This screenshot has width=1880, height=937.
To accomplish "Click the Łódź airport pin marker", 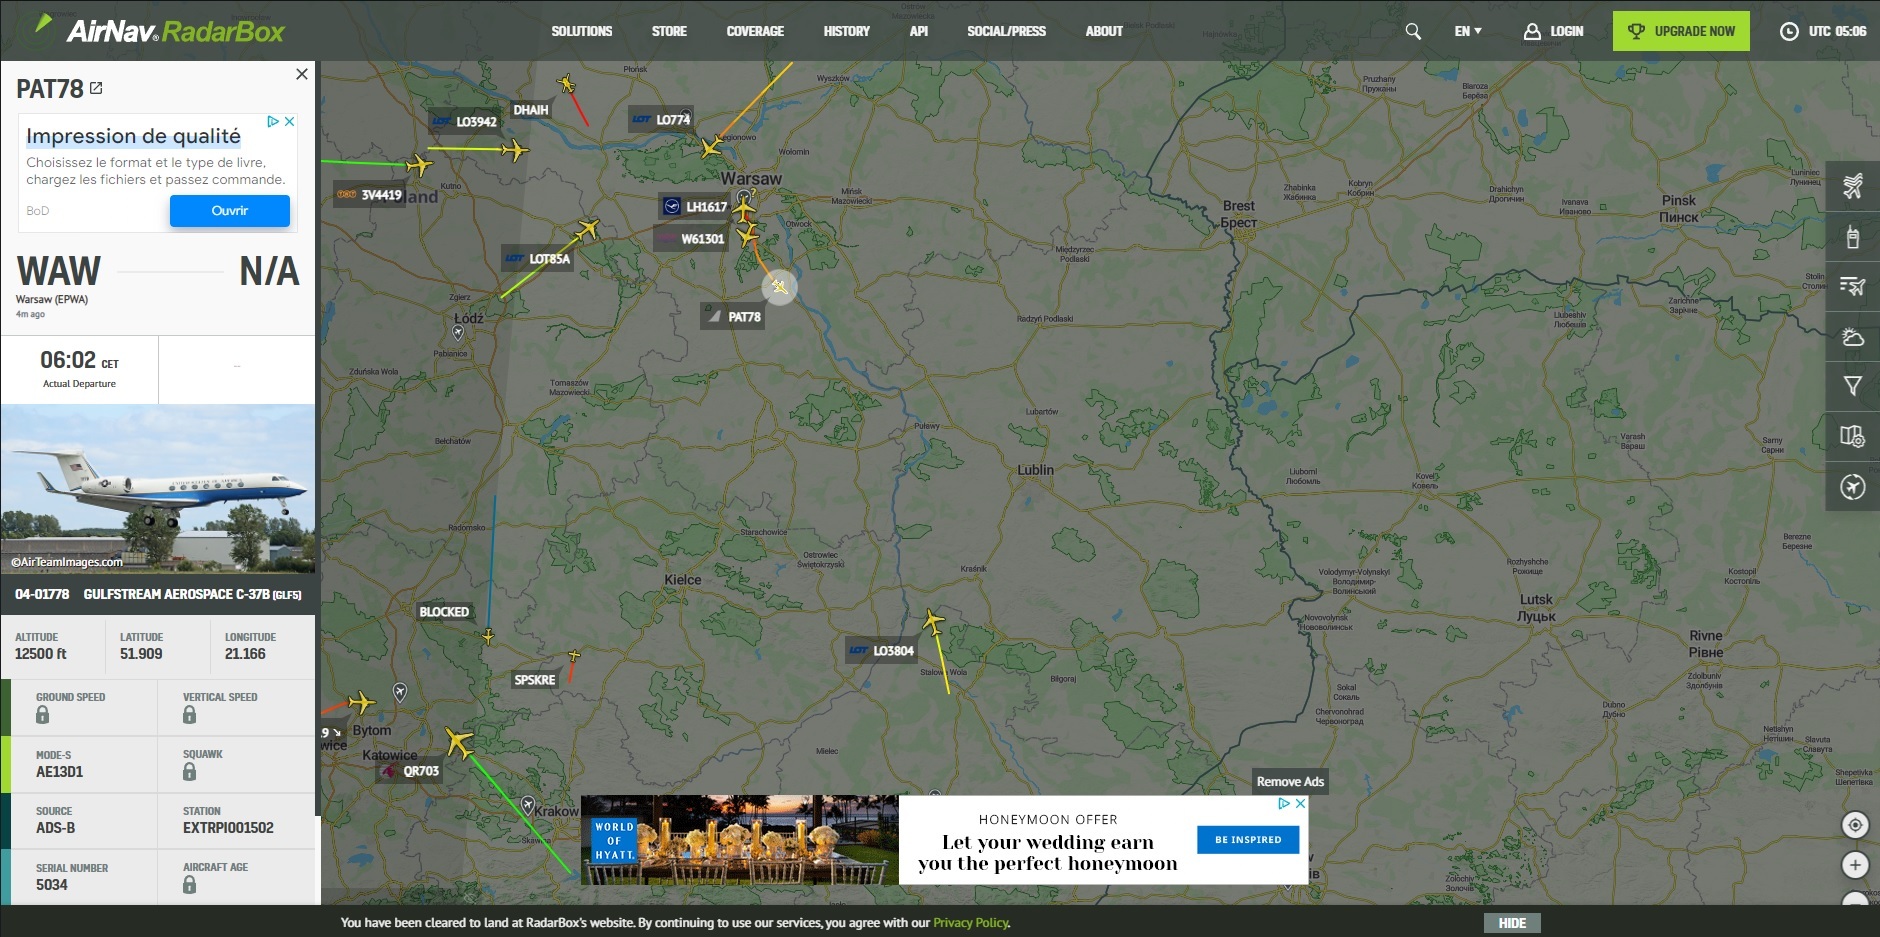I will tap(459, 332).
